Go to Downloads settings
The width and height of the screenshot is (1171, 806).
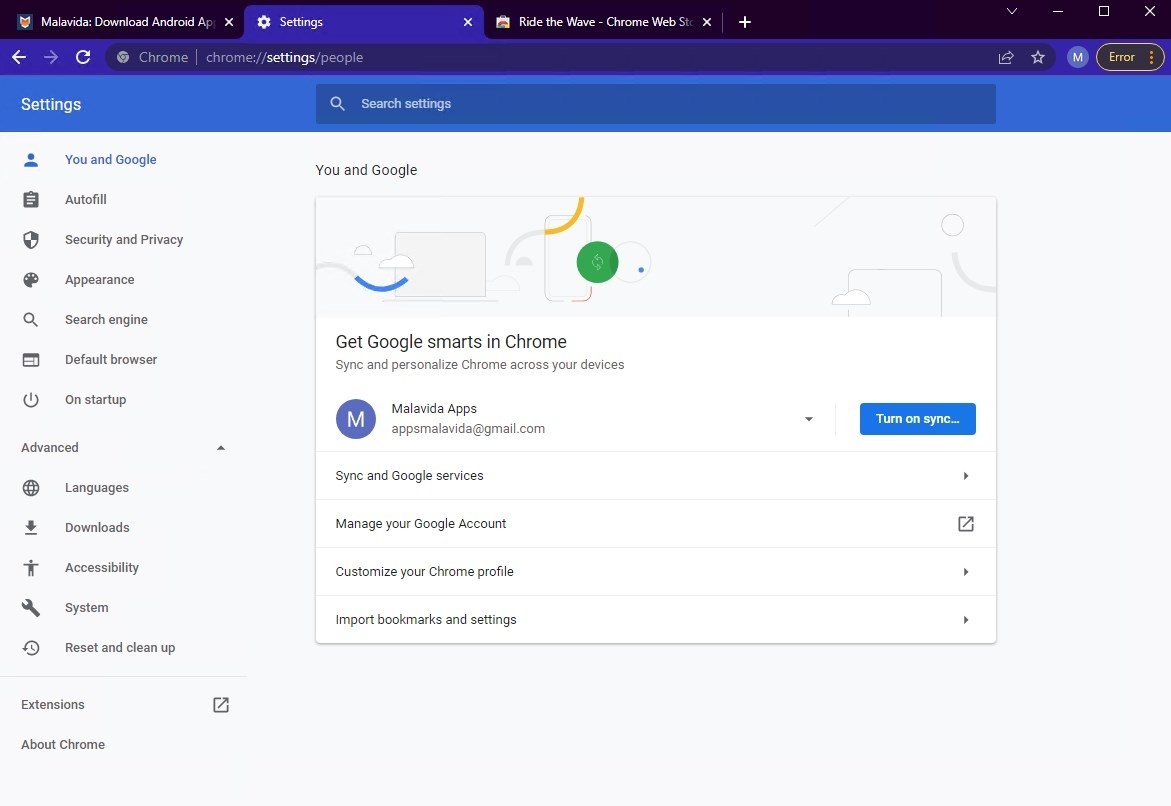click(97, 527)
